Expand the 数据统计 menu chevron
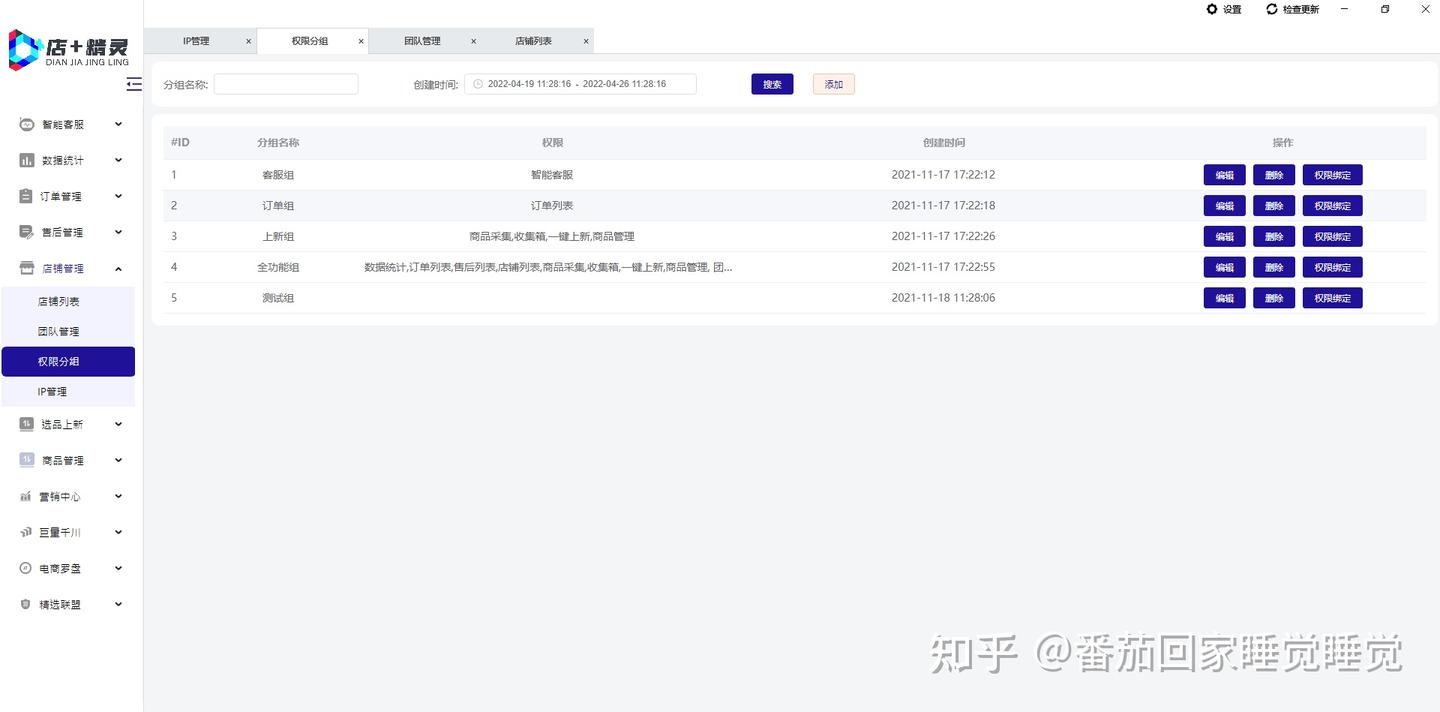The image size is (1440, 712). point(119,161)
